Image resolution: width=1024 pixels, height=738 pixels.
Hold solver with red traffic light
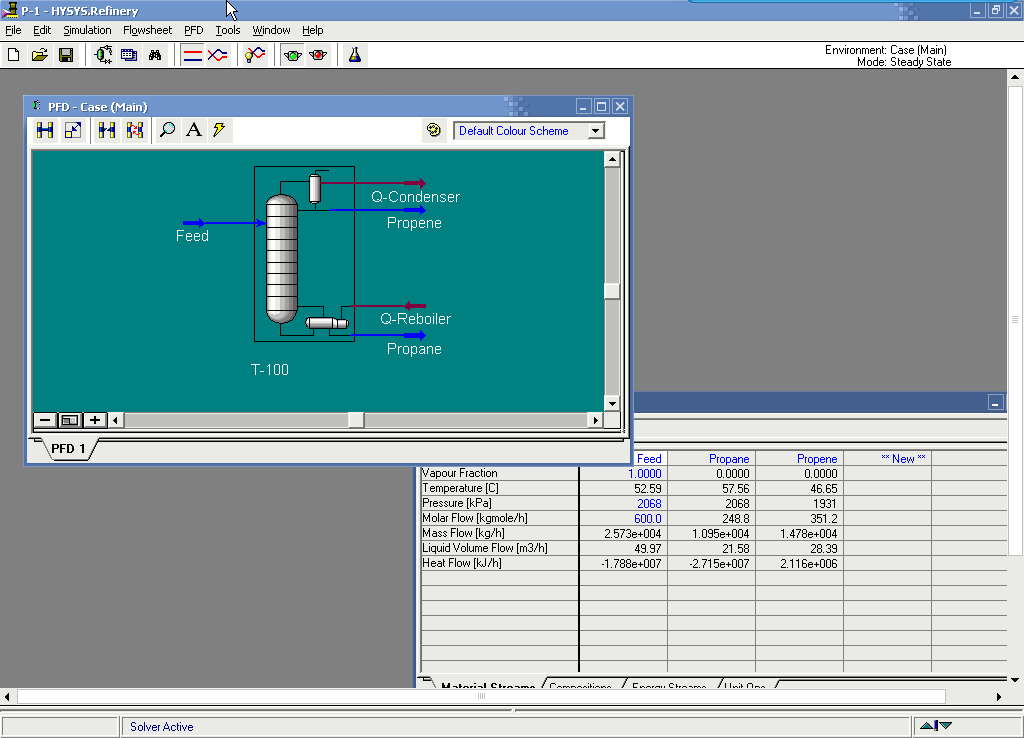coord(318,55)
